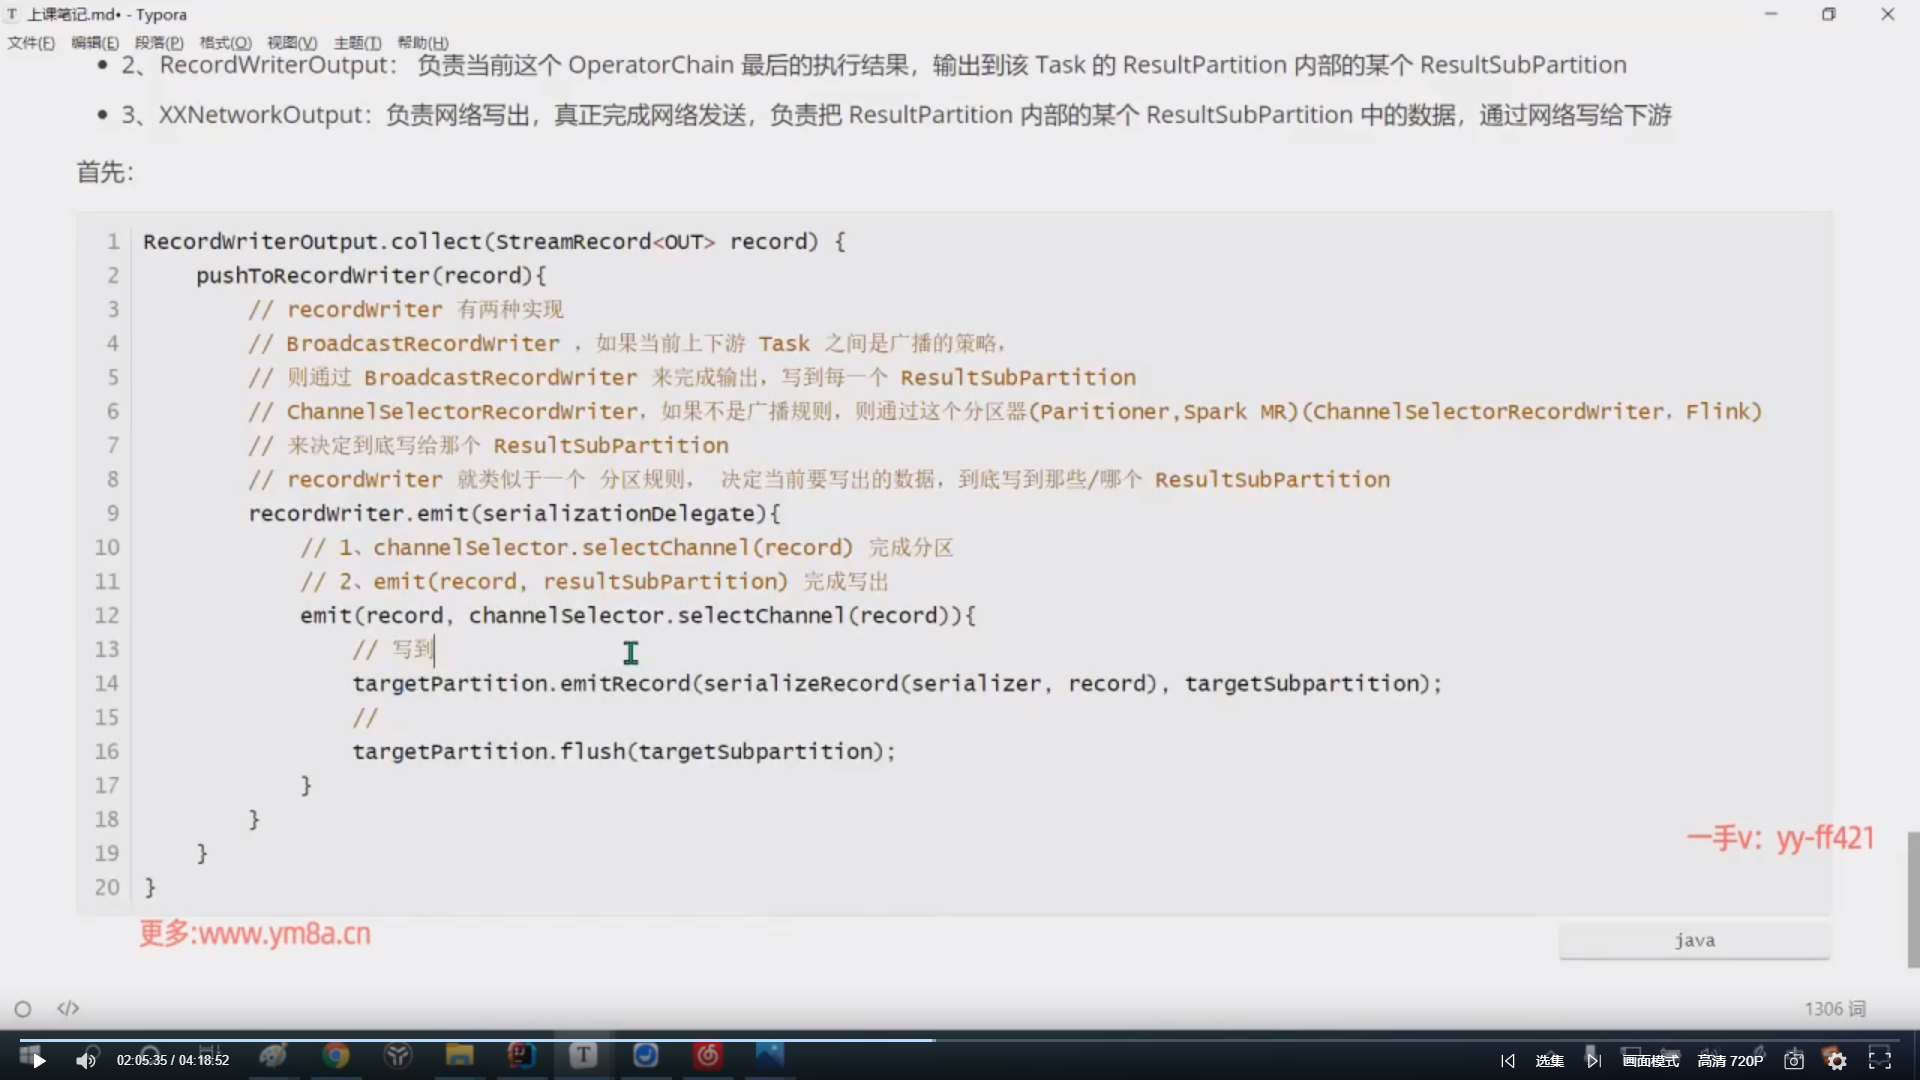Image resolution: width=1920 pixels, height=1080 pixels.
Task: Enter fullscreen mode in player
Action: [1880, 1060]
